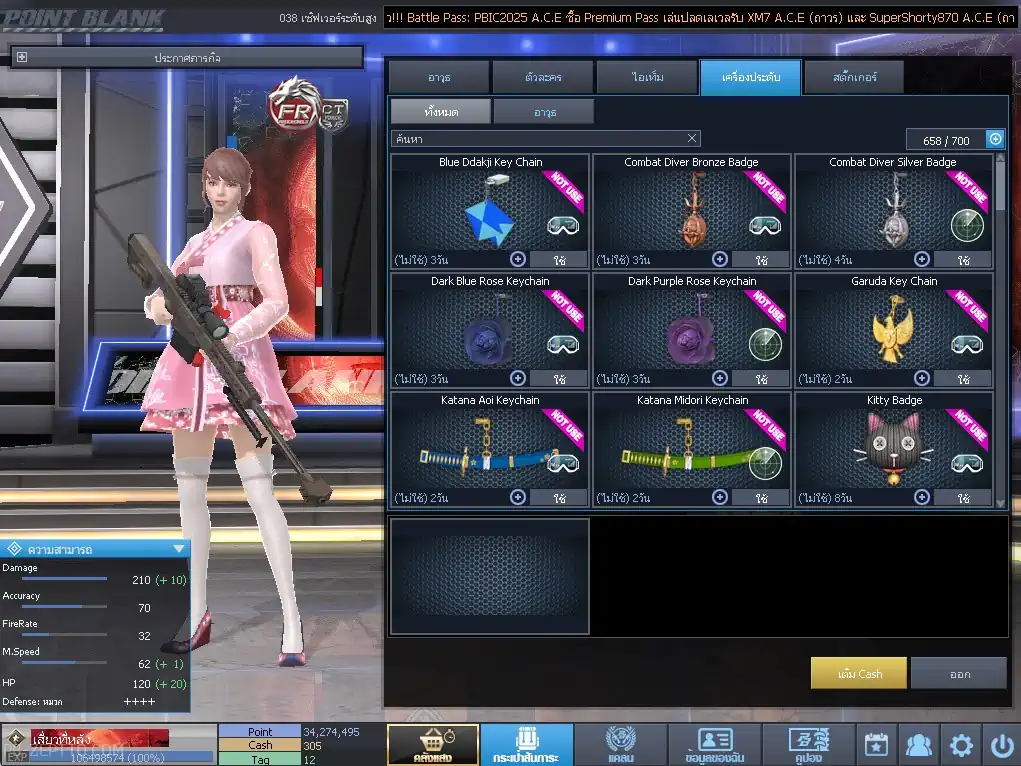Open the shop basket icon in bottom bar
1021x766 pixels.
coord(433,744)
